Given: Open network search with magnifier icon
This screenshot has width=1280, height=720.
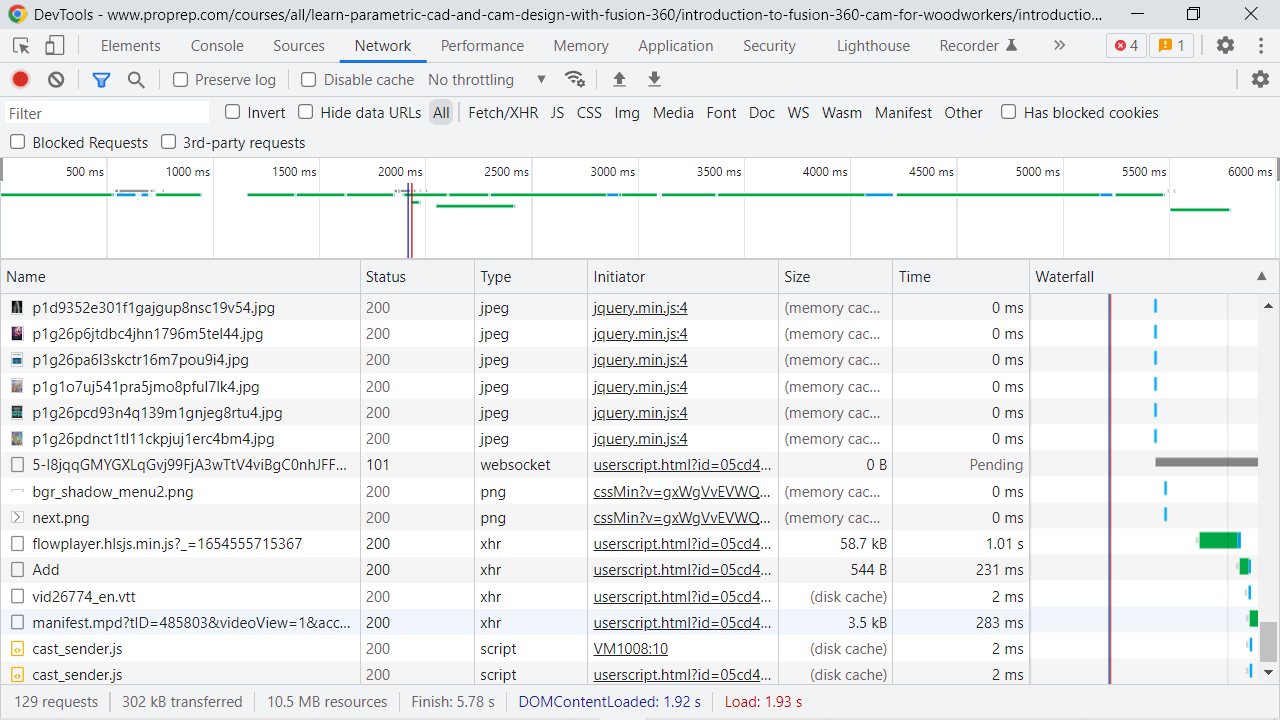Looking at the screenshot, I should pyautogui.click(x=136, y=80).
